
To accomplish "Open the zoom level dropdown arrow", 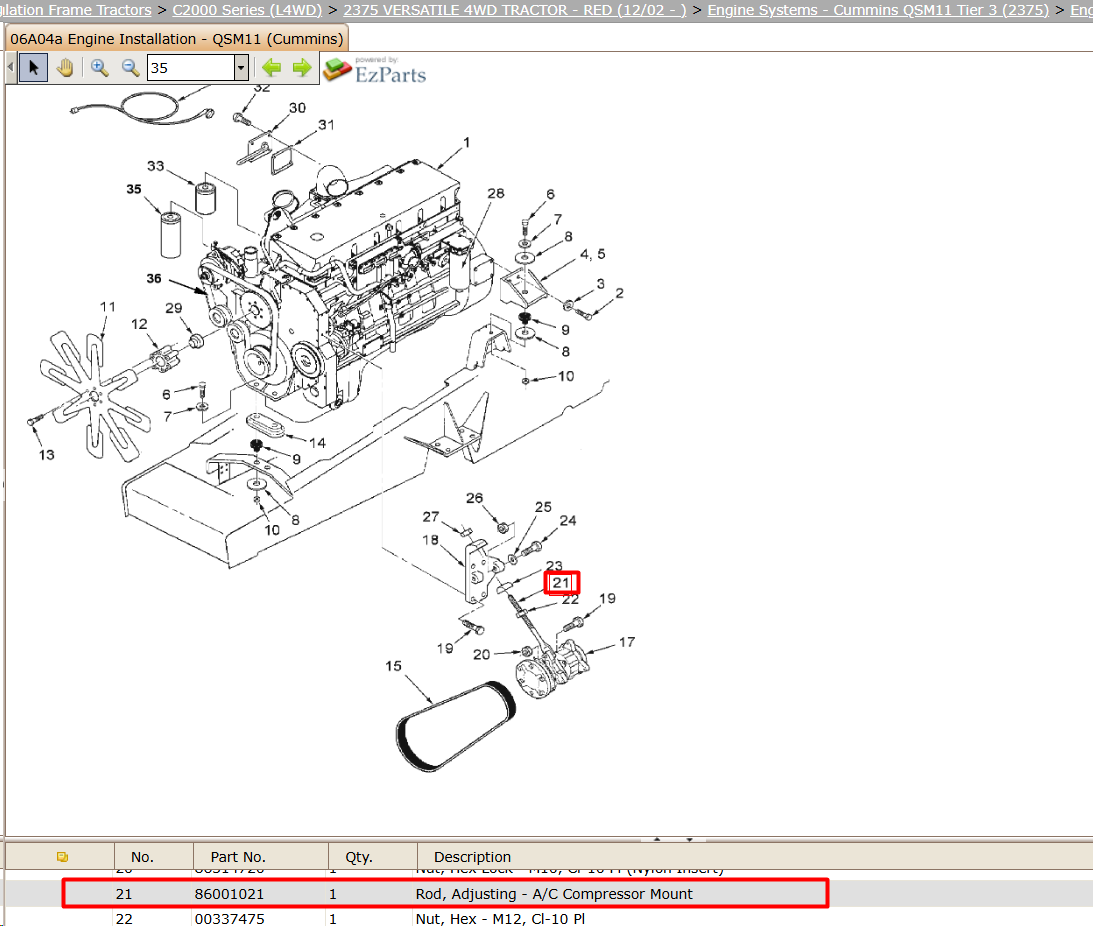I will (241, 68).
